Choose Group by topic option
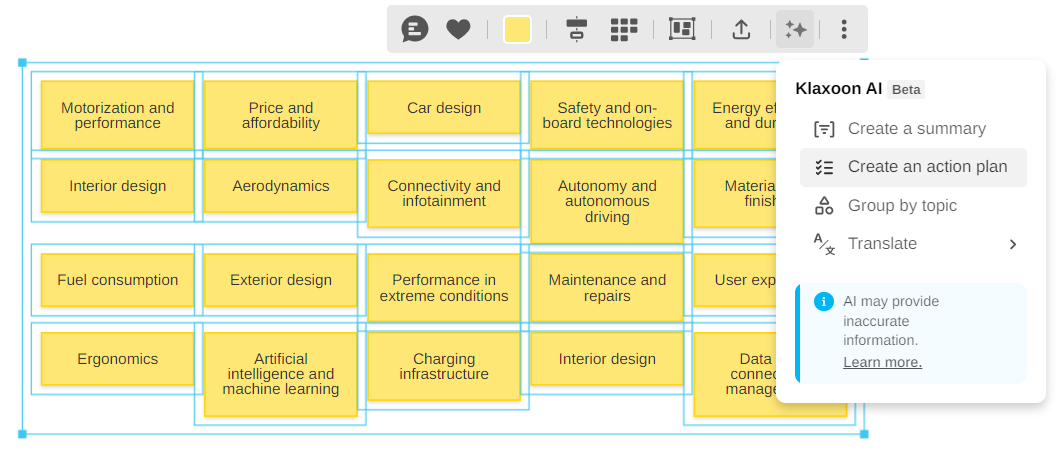Screen dimensions: 1061x452 pos(902,206)
